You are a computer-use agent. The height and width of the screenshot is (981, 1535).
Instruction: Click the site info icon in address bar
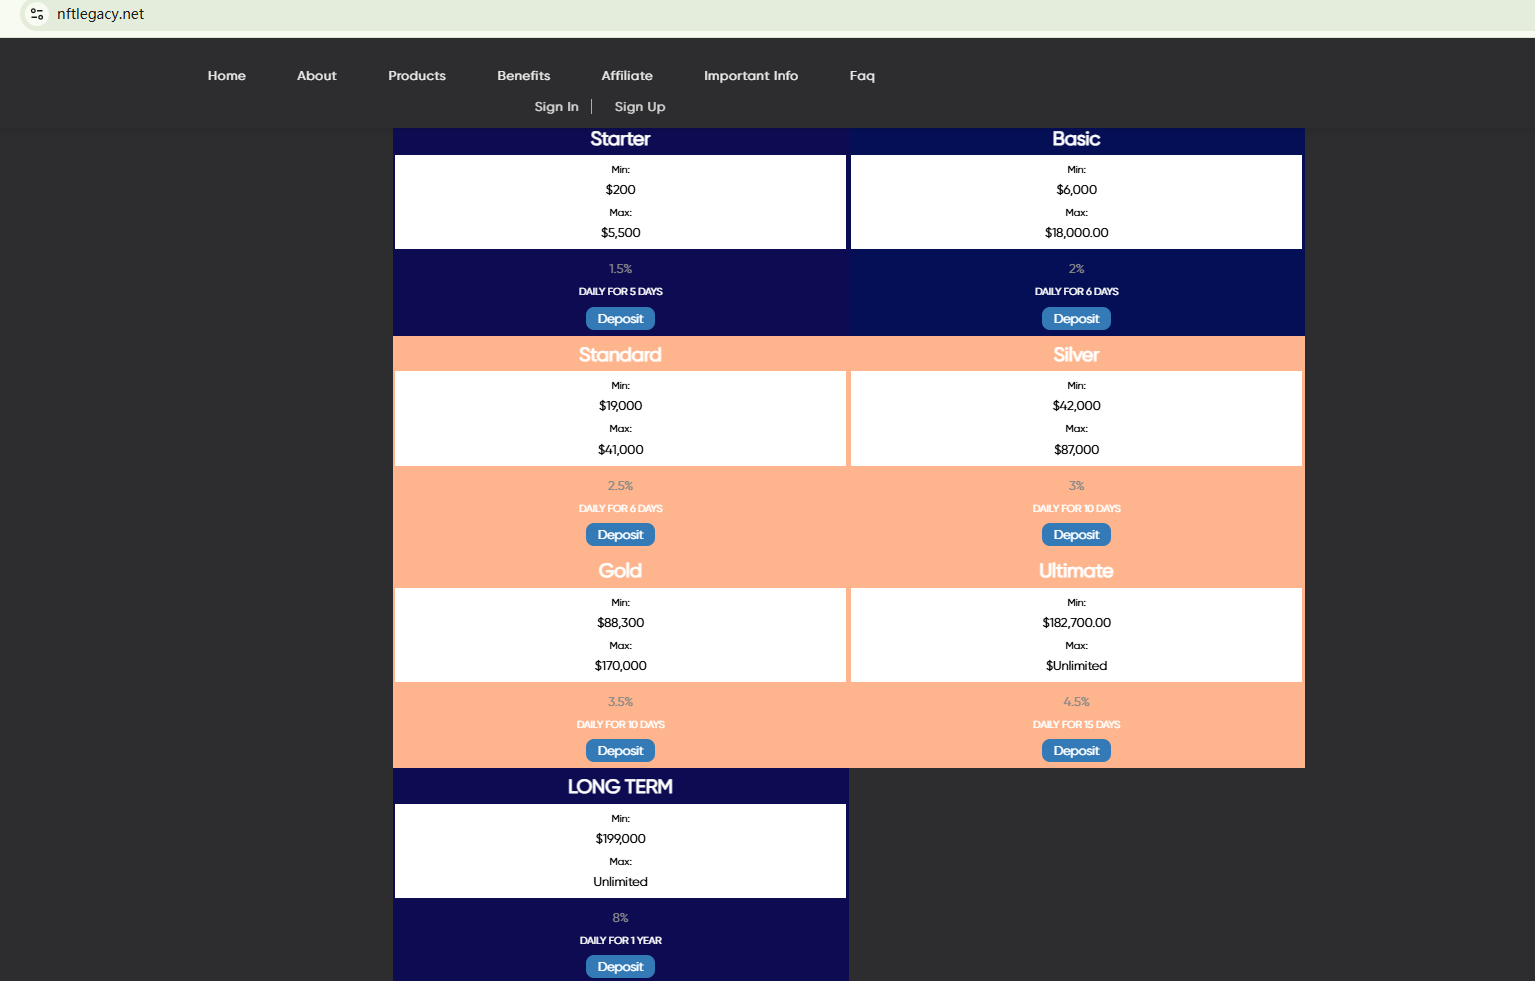37,14
